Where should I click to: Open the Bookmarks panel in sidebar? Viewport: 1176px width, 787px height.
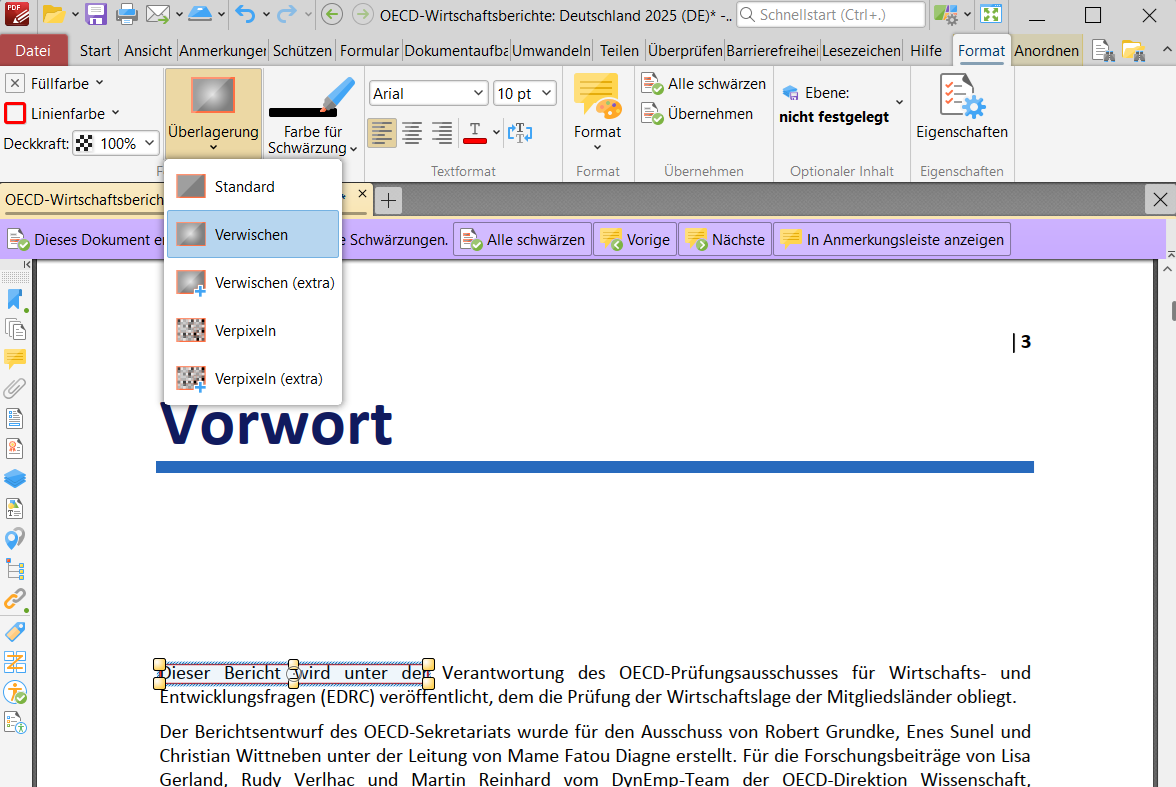pos(15,299)
